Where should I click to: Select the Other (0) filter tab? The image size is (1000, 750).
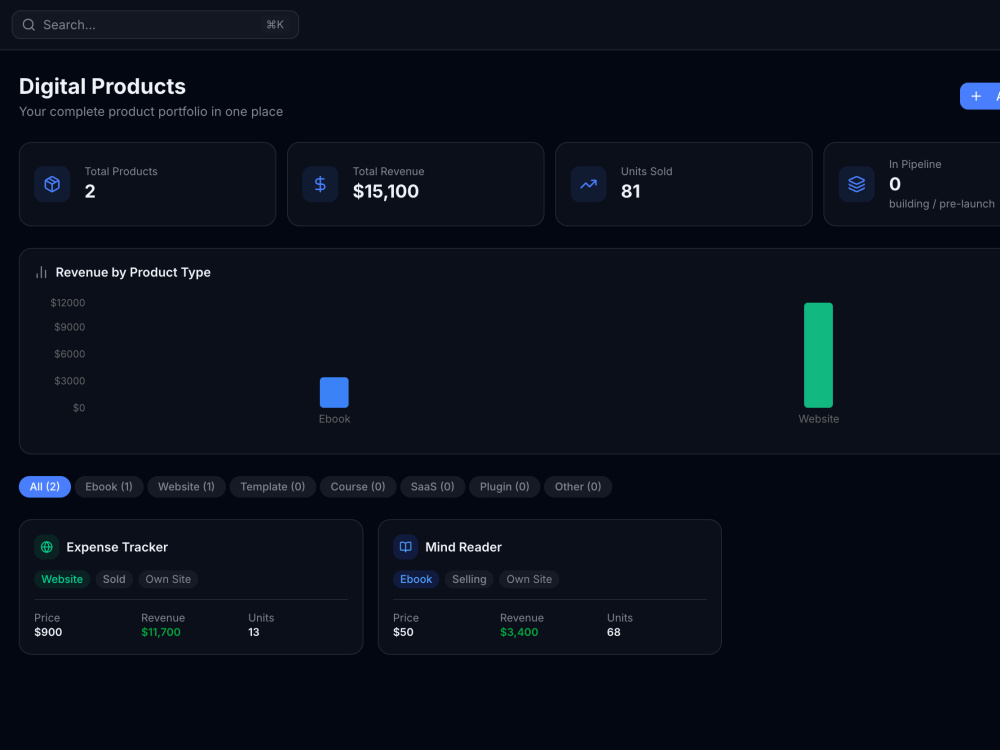coord(578,487)
